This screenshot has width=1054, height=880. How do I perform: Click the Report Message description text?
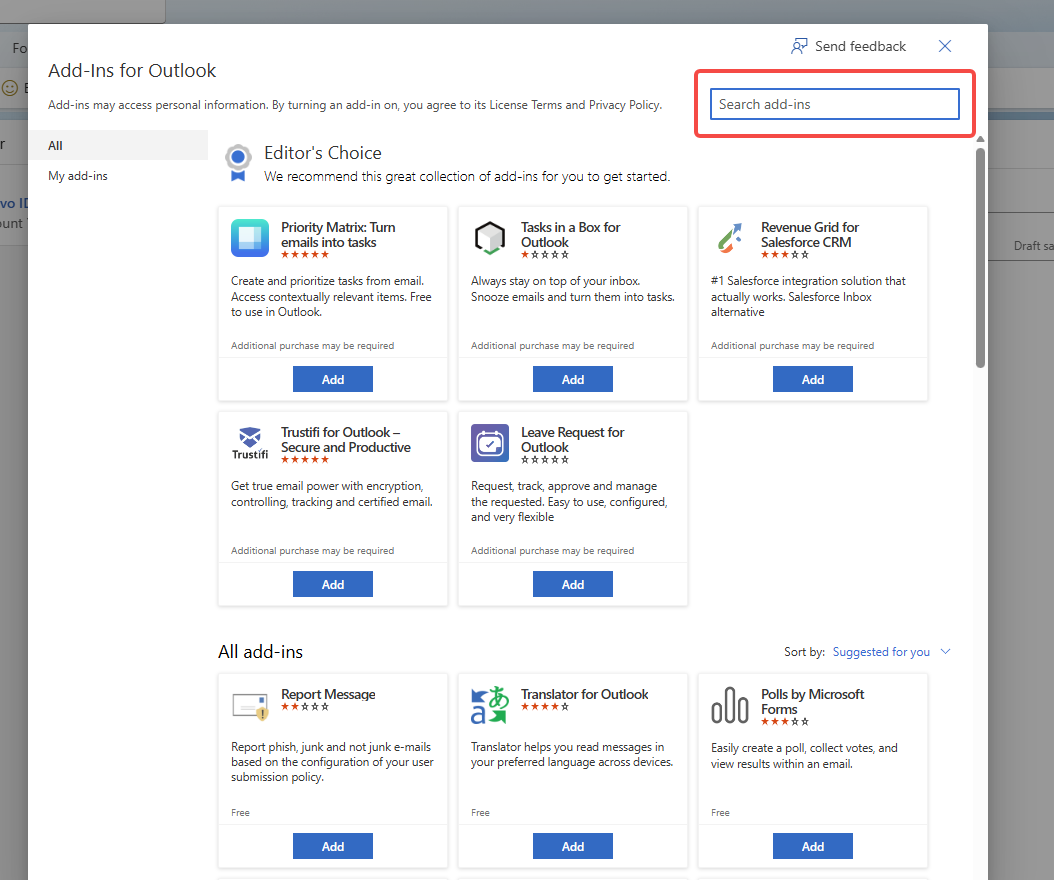(x=332, y=762)
